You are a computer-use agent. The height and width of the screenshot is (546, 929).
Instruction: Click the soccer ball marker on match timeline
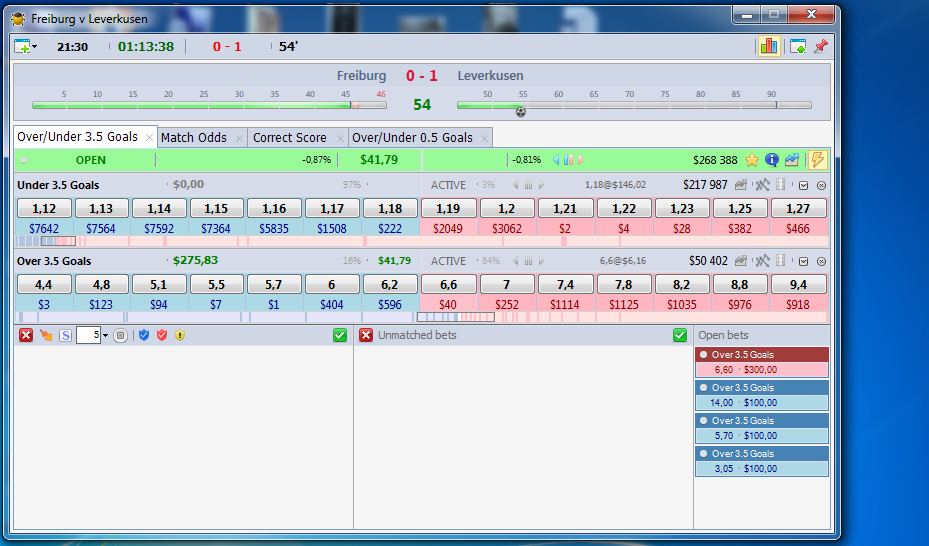pyautogui.click(x=521, y=111)
